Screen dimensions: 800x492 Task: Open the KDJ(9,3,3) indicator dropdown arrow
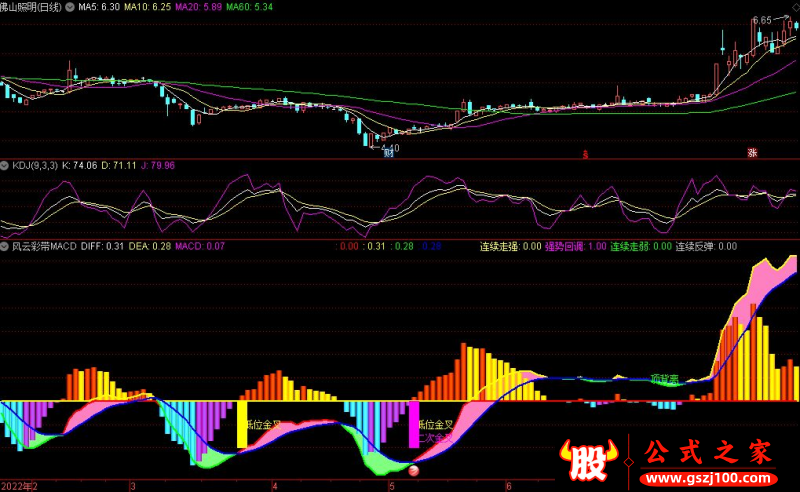coord(5,165)
